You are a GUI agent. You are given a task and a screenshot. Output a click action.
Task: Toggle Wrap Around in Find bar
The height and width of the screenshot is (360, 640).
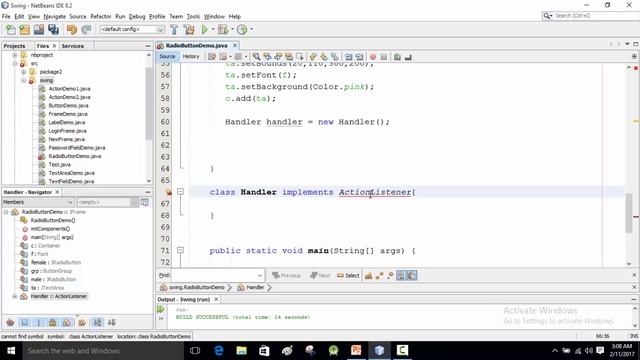[412, 276]
